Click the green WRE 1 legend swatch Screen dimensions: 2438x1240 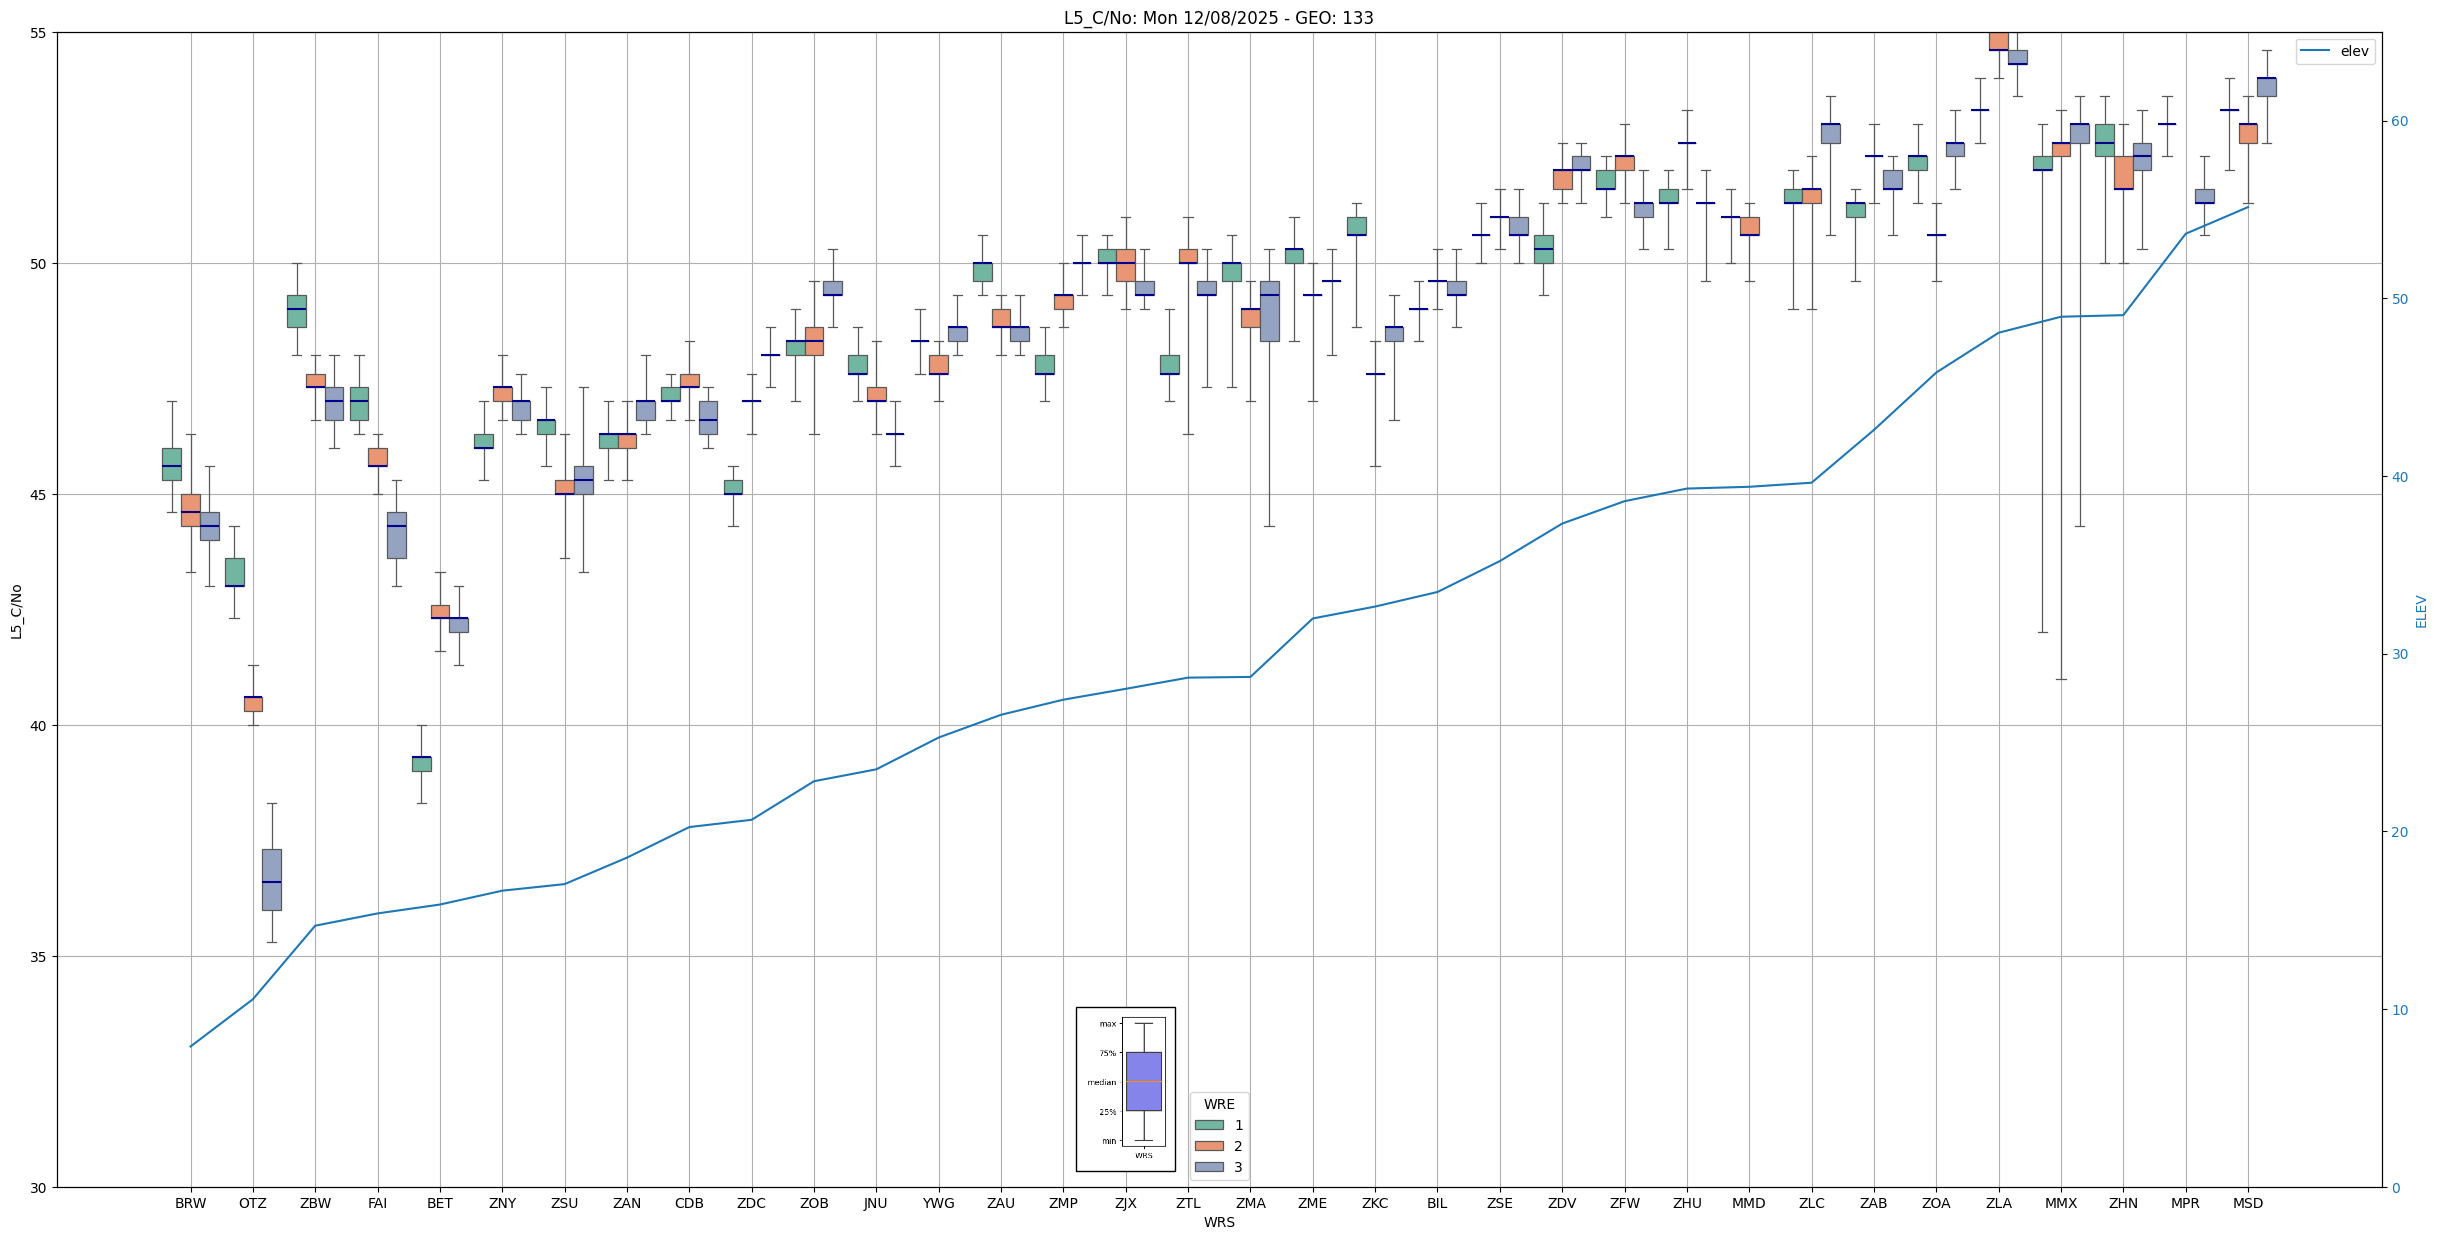1208,1125
